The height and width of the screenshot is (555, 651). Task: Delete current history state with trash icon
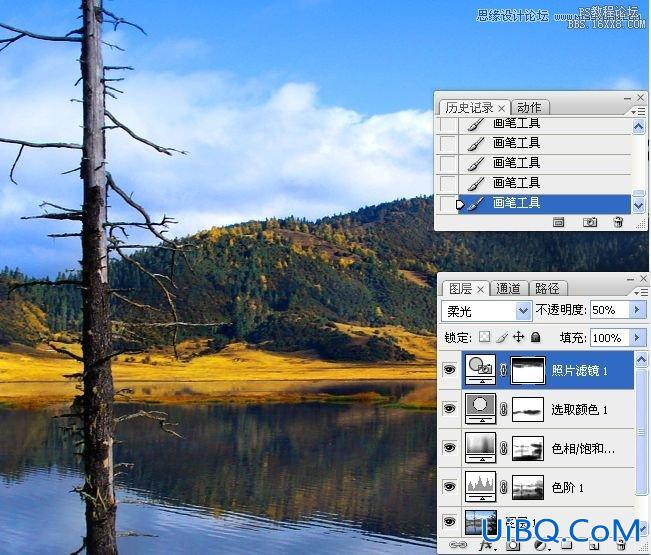coord(618,222)
